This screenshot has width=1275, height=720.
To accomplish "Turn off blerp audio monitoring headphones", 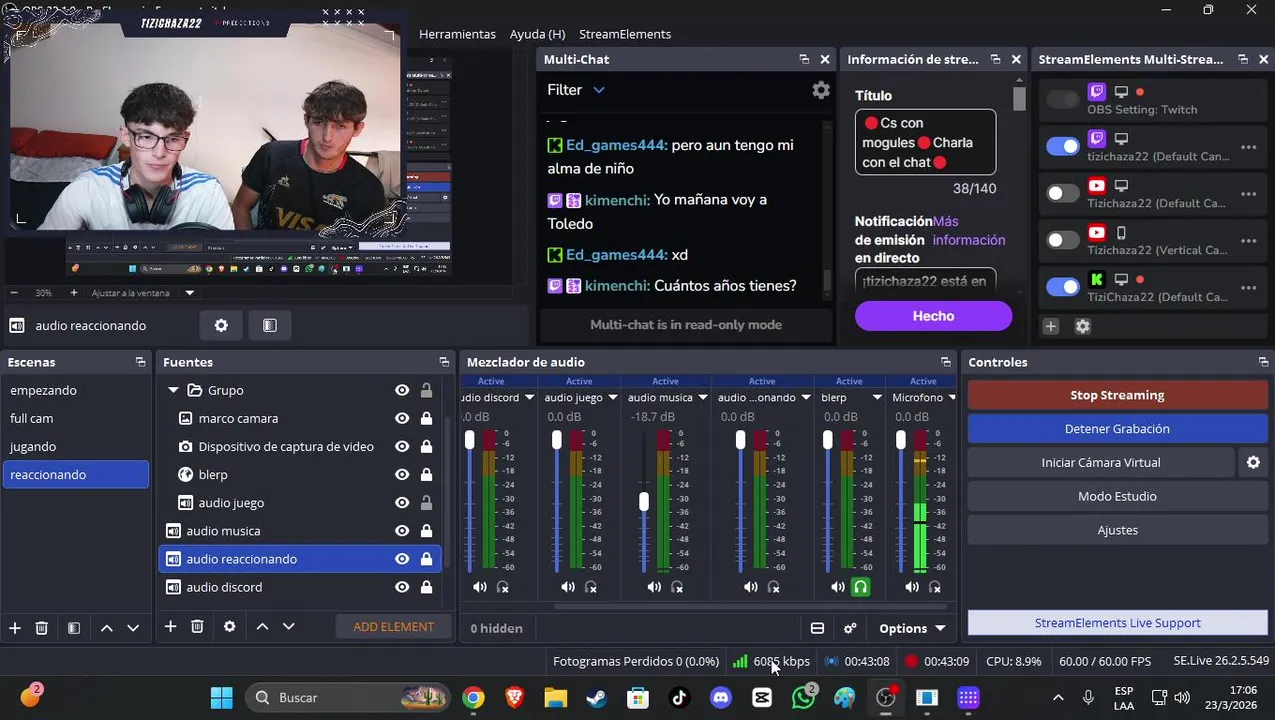I will click(860, 587).
